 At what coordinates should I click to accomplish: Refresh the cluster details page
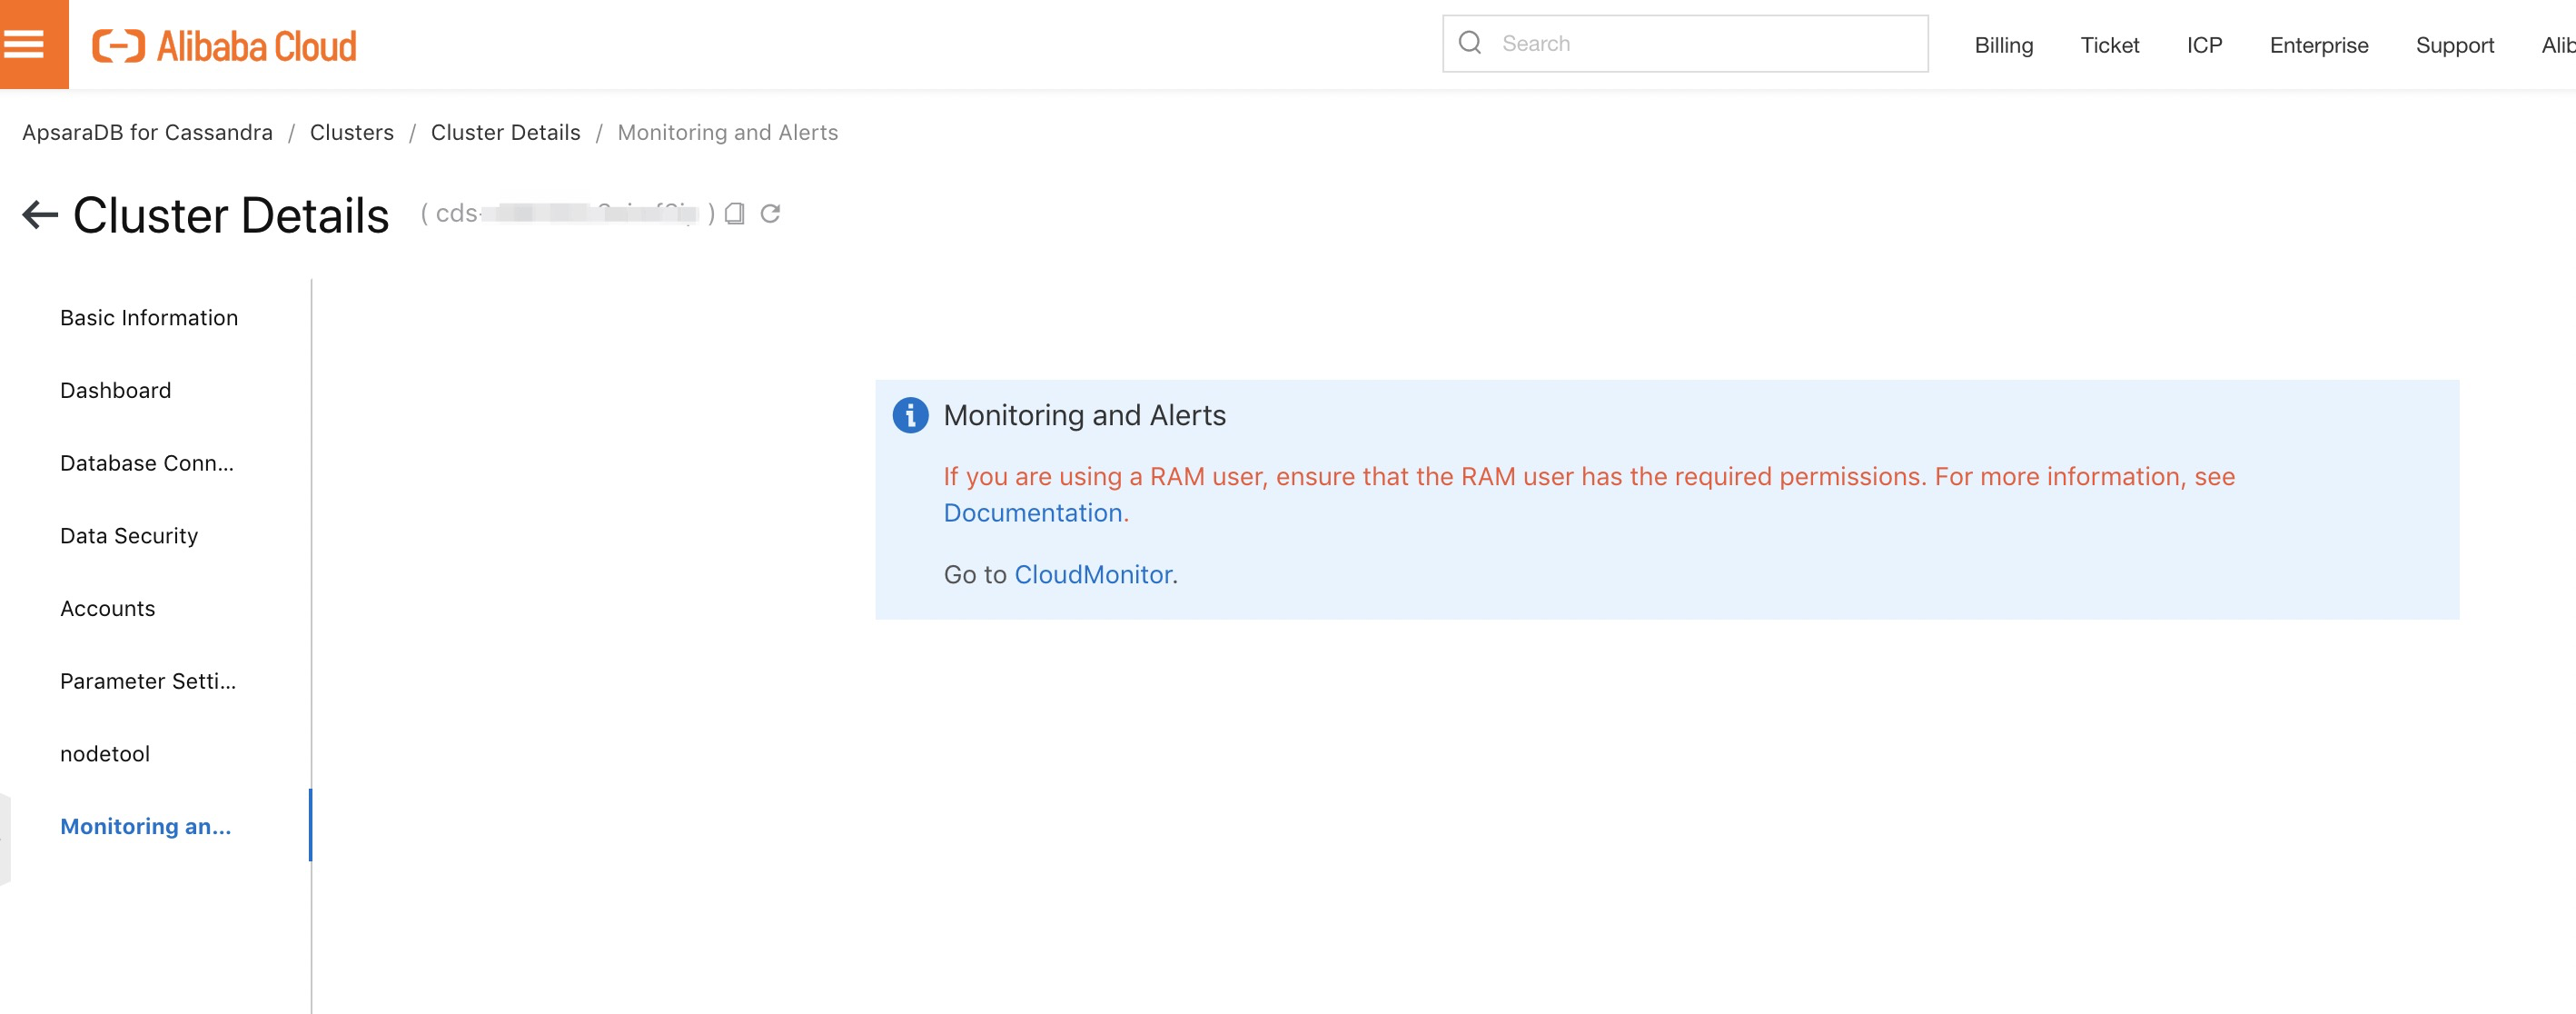coord(770,213)
